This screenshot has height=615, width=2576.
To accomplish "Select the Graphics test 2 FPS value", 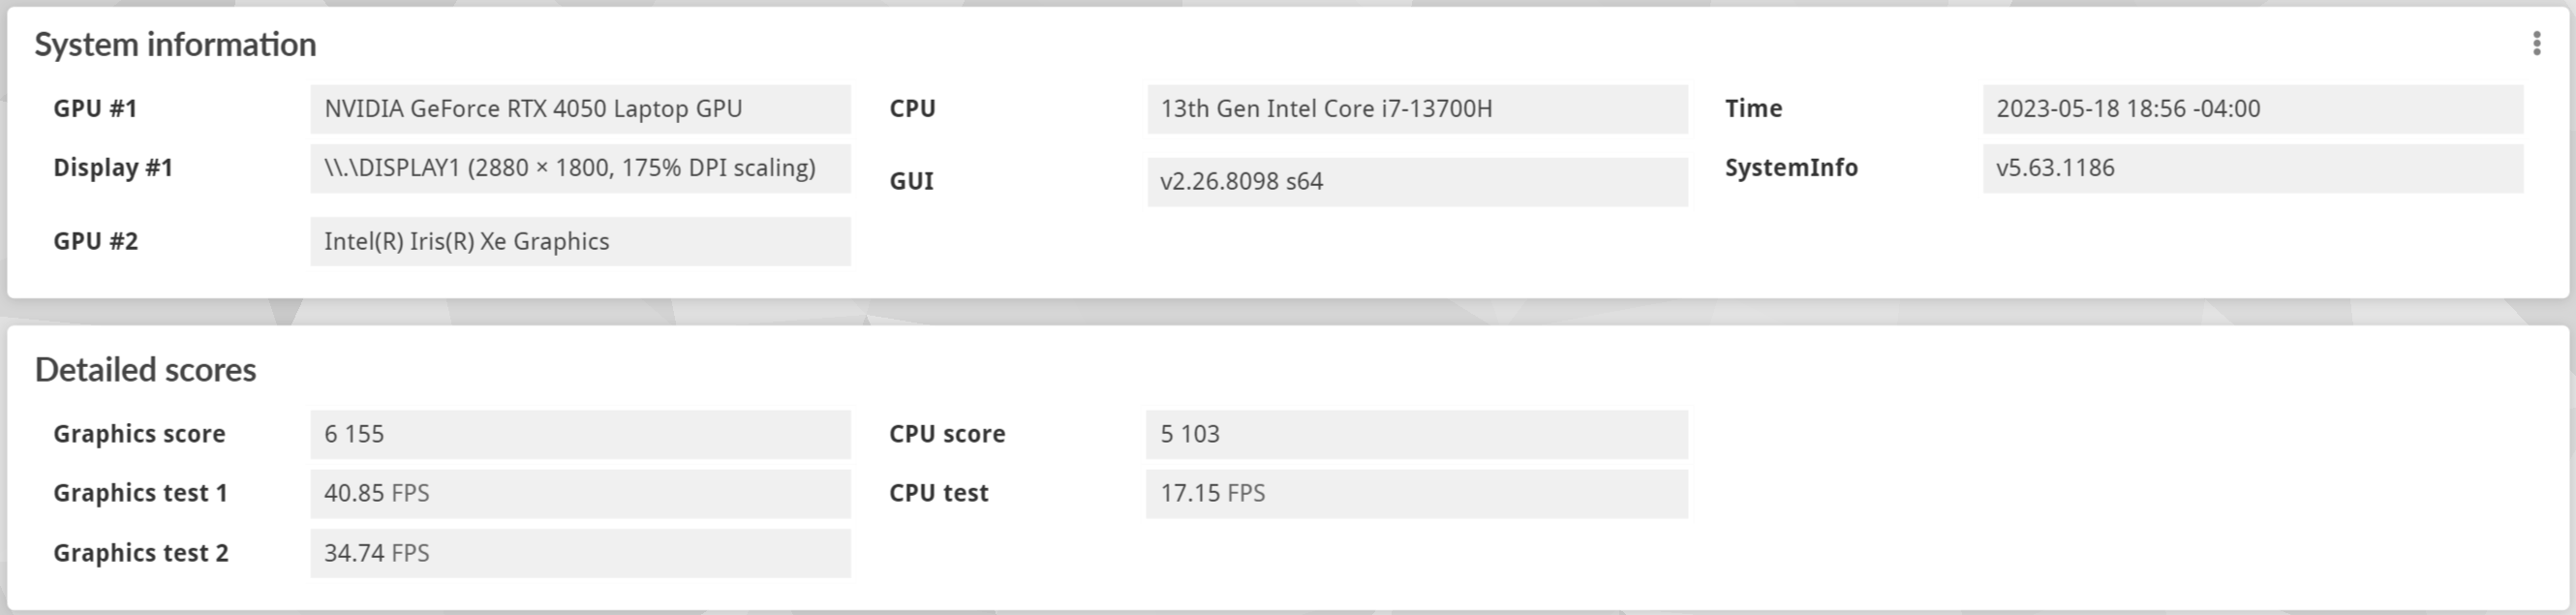I will pos(580,553).
